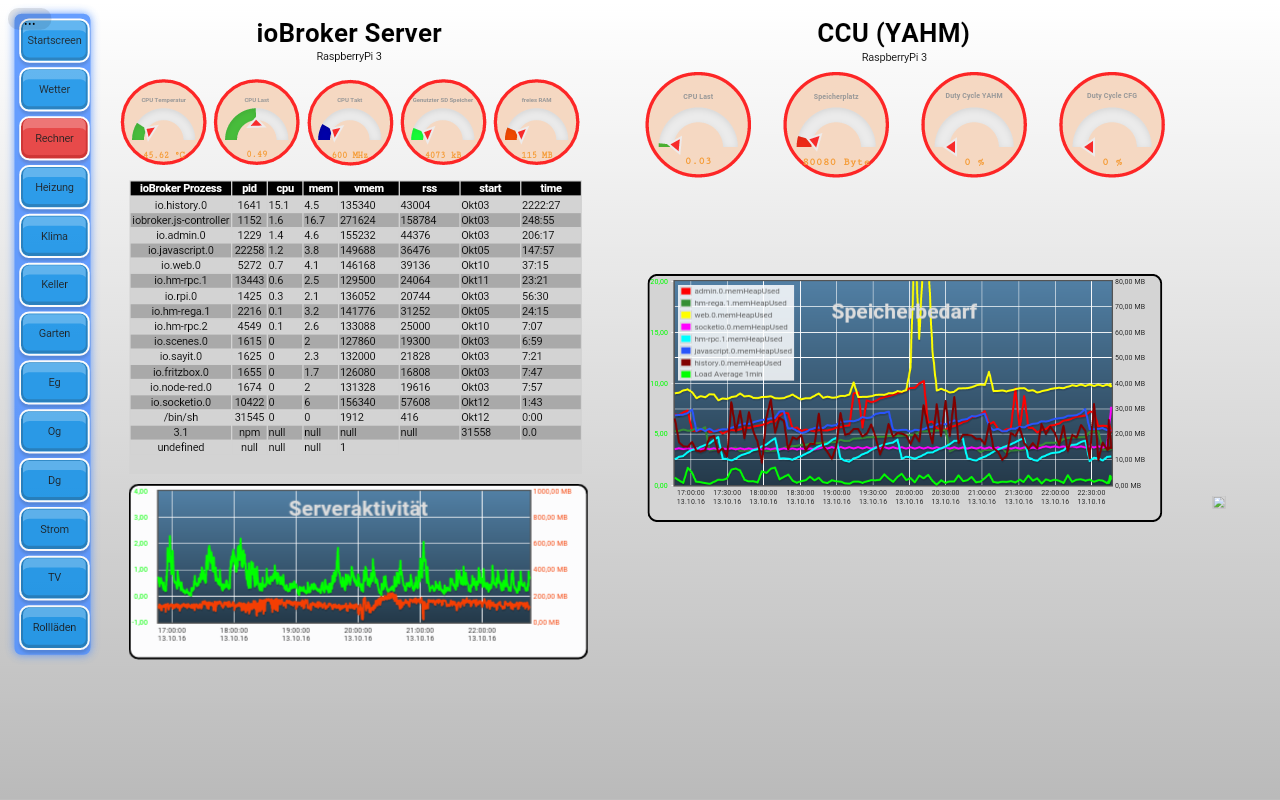
Task: Click the rss column header
Action: coord(430,188)
